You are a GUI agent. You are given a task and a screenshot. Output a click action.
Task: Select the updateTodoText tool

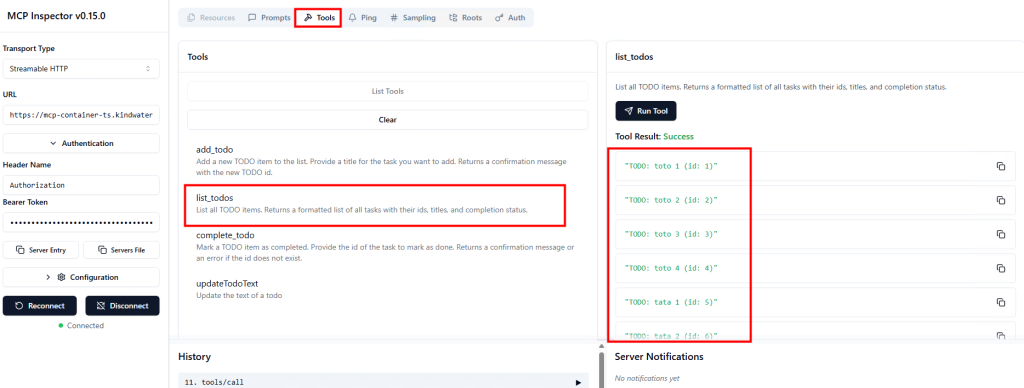click(387, 289)
